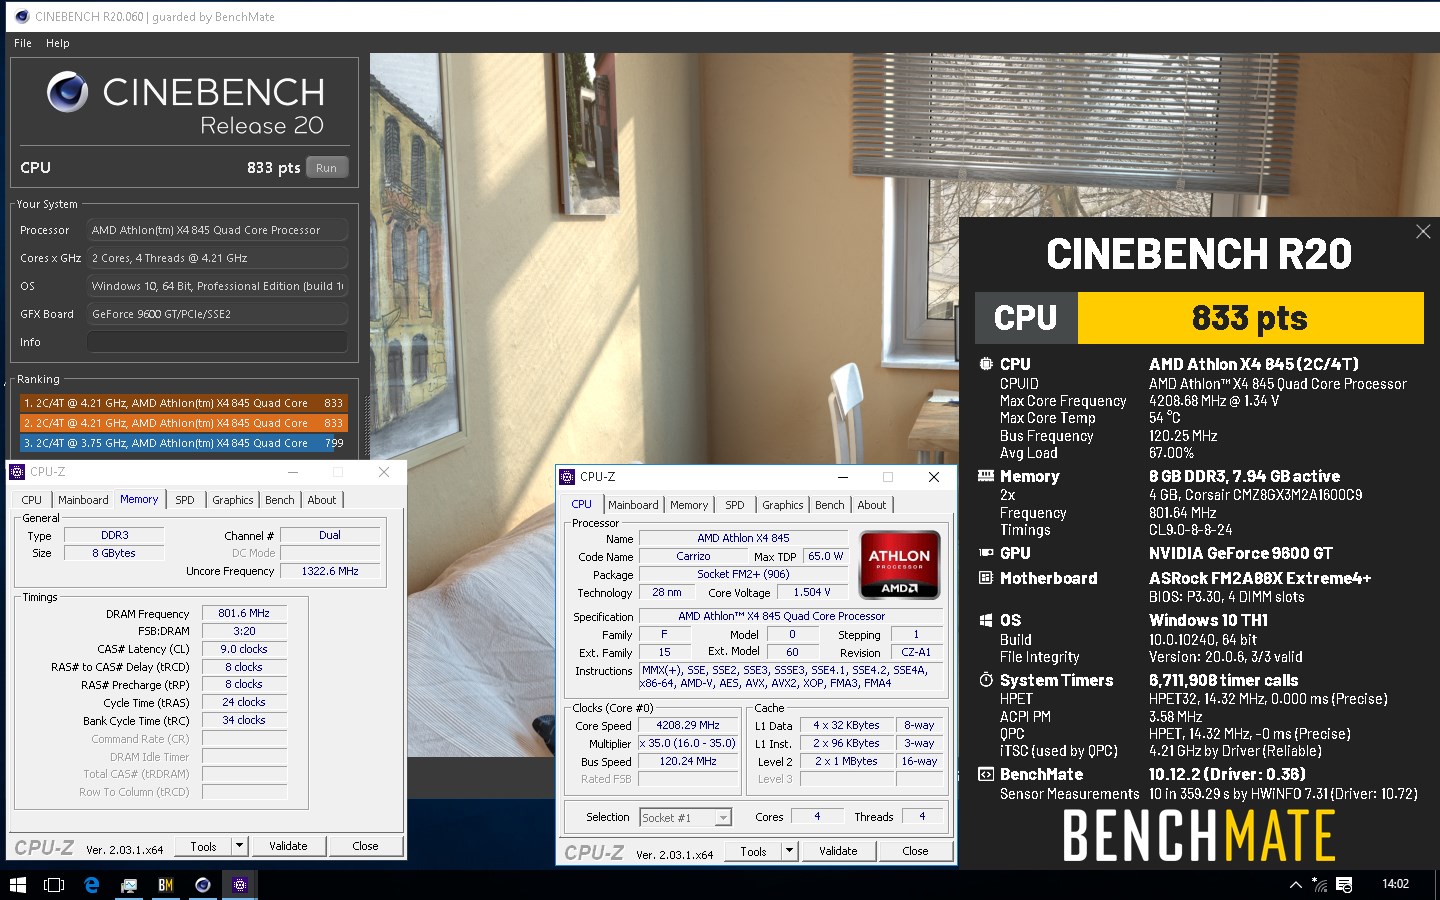Viewport: 1440px width, 900px height.
Task: Switch to BenchMate in the taskbar
Action: click(166, 884)
